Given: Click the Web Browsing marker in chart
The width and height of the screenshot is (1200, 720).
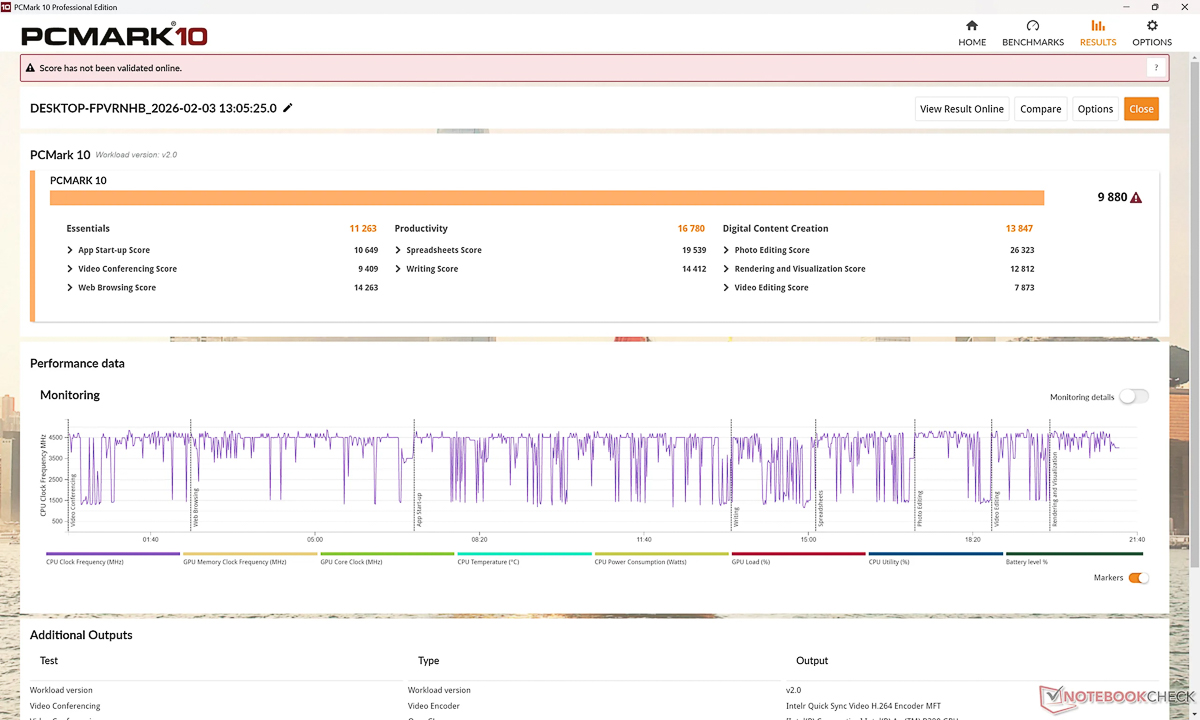Looking at the screenshot, I should [195, 508].
